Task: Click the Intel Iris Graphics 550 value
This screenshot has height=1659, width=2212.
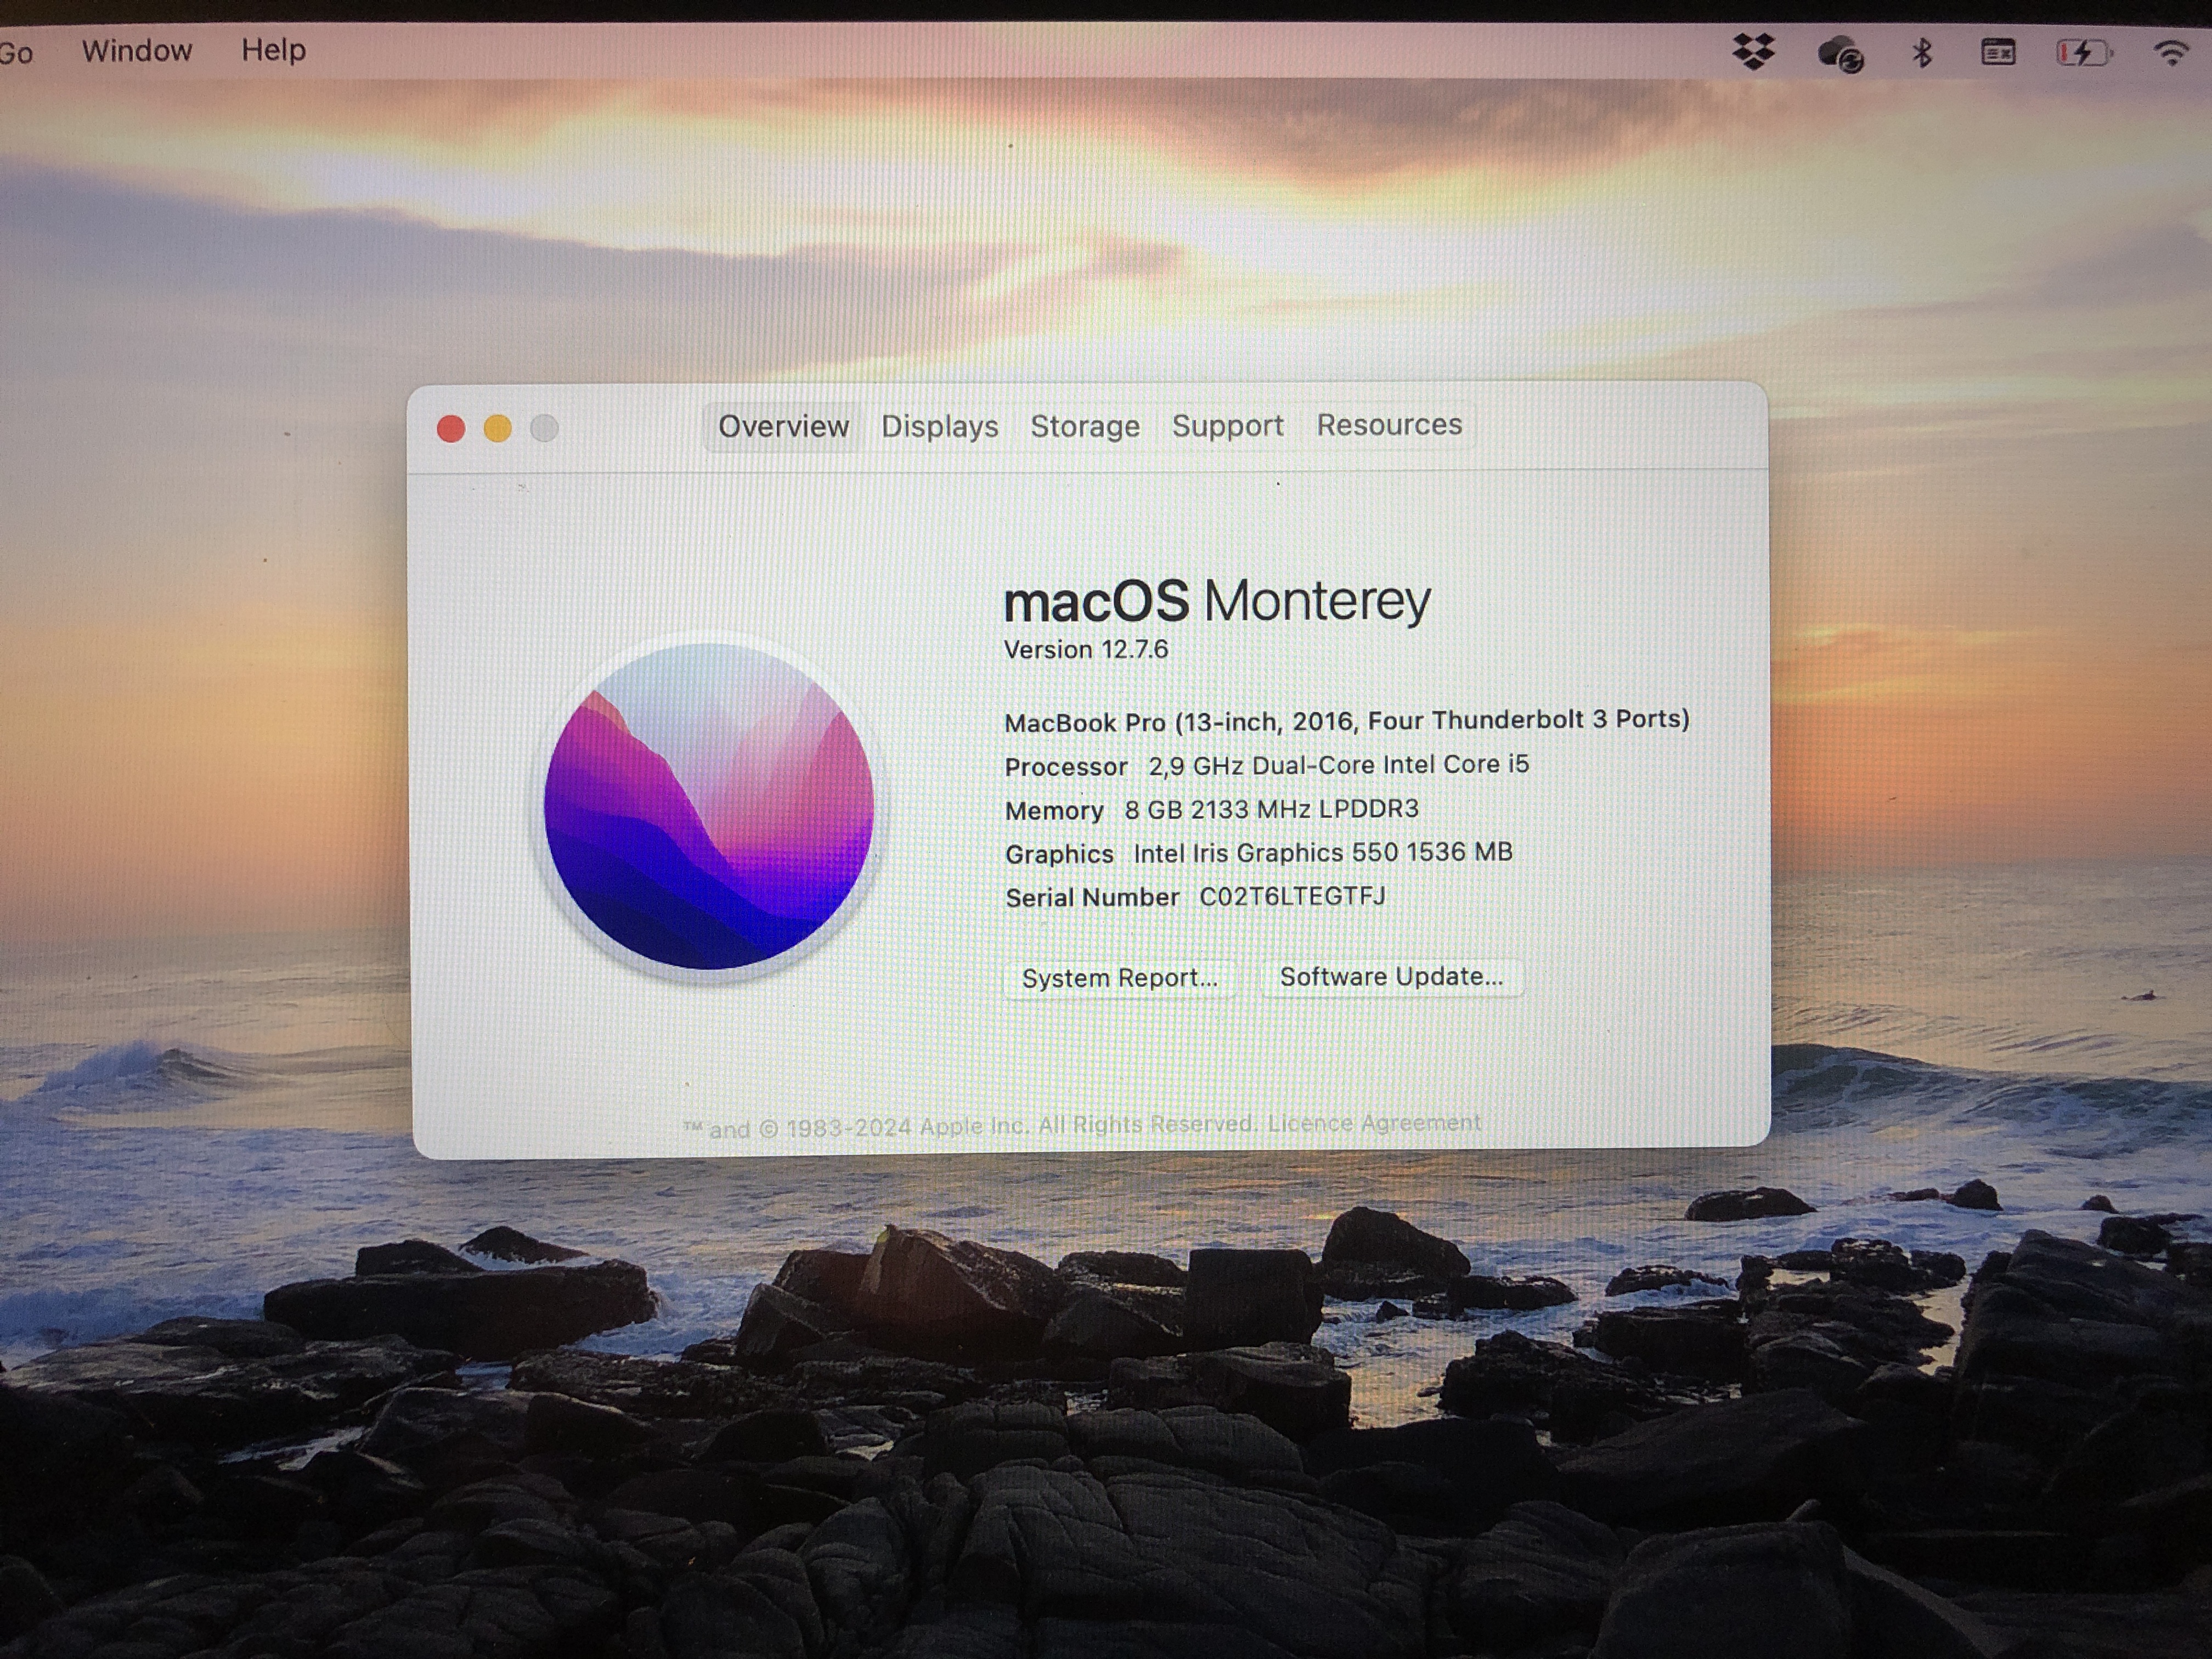Action: (1322, 853)
